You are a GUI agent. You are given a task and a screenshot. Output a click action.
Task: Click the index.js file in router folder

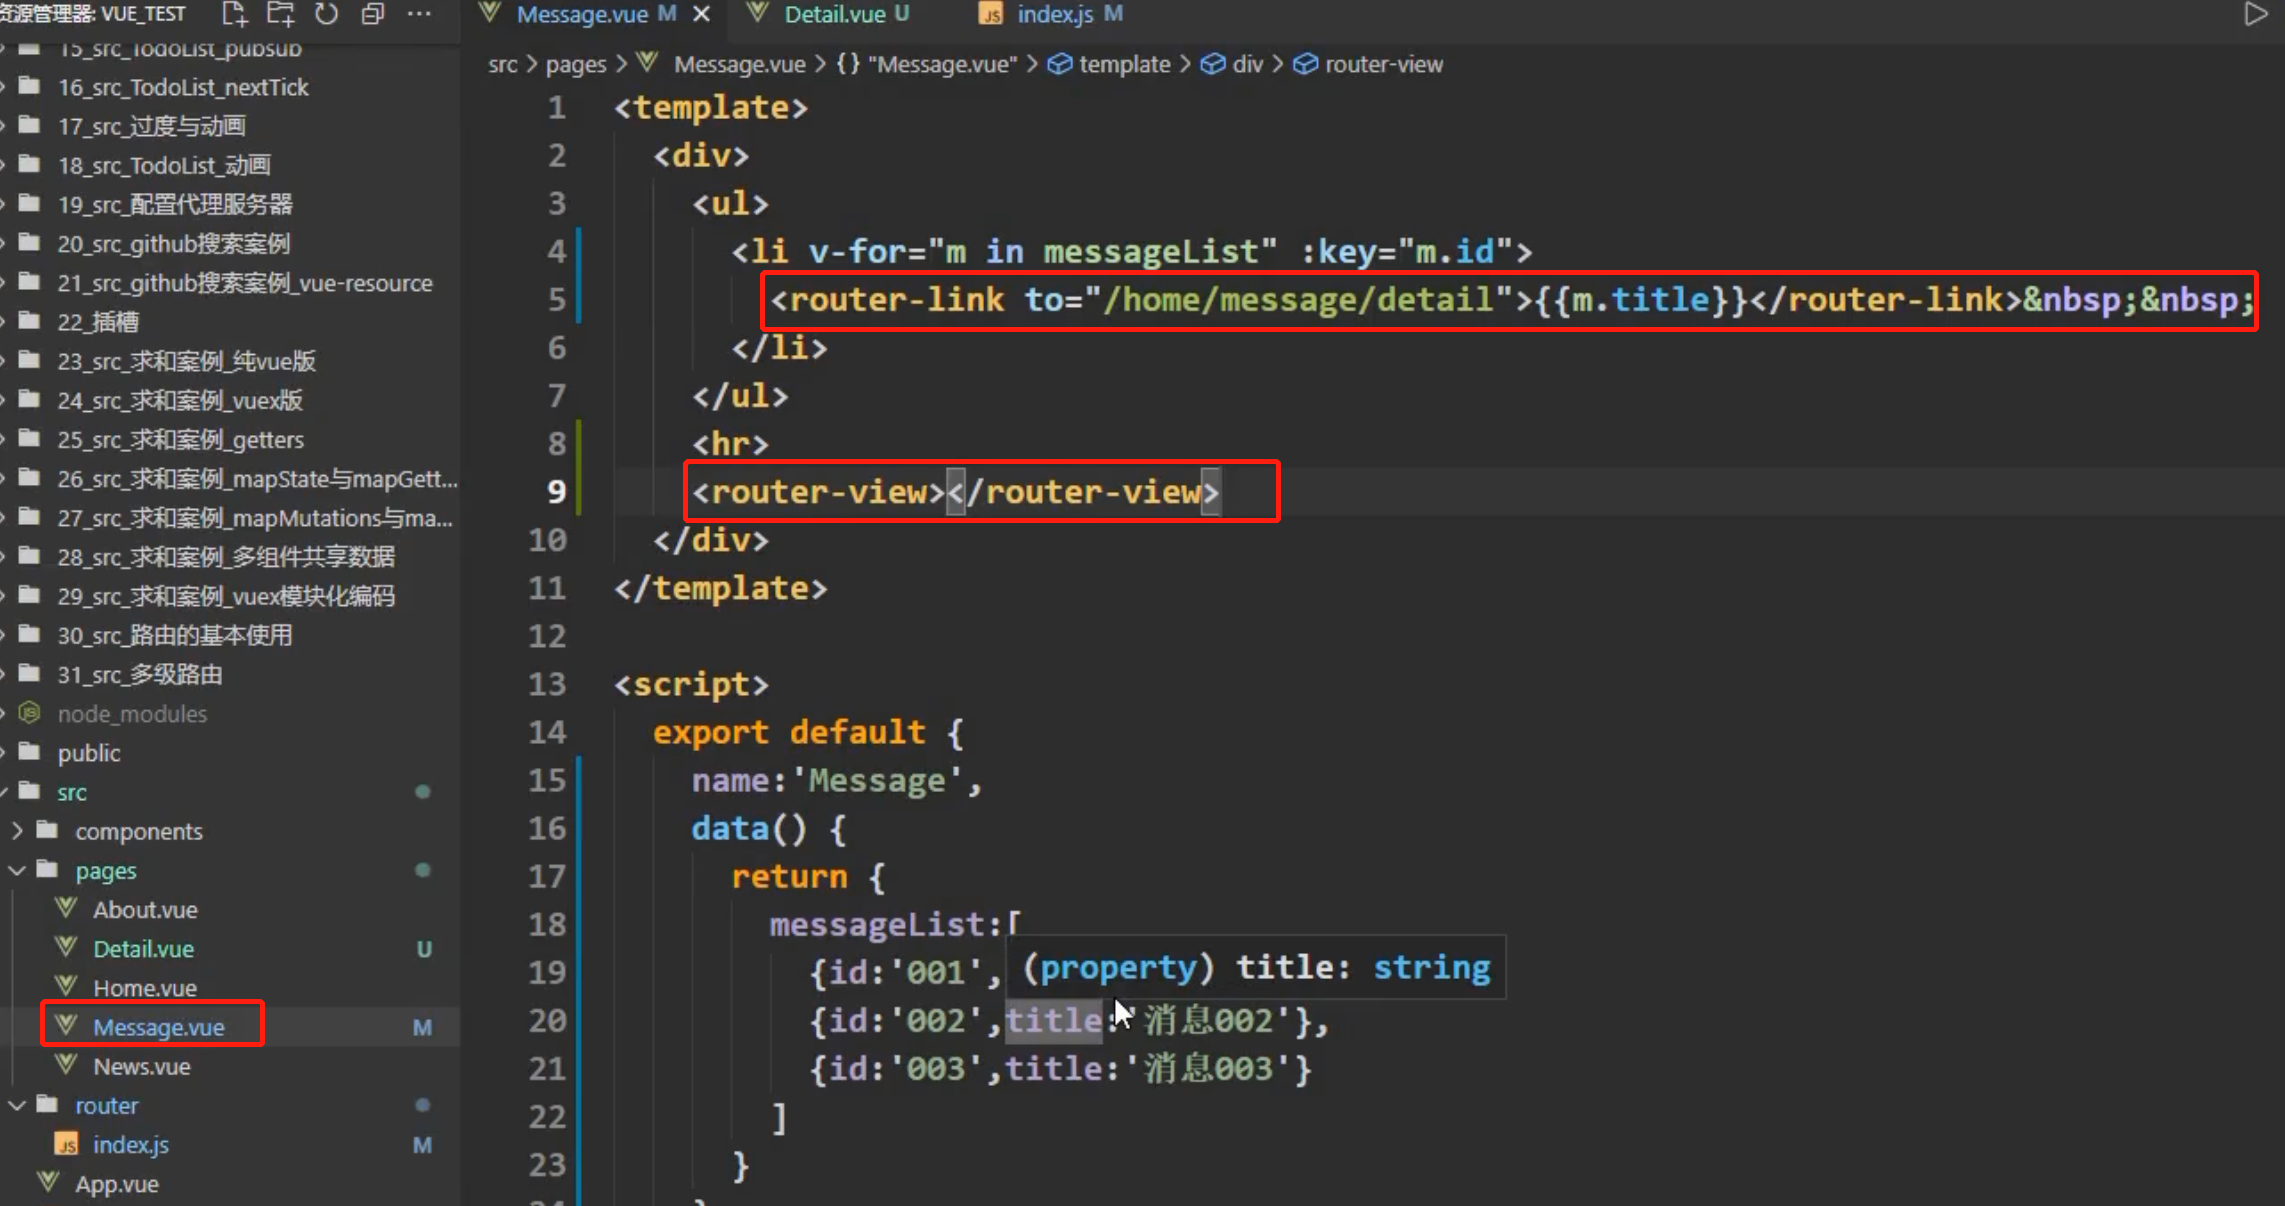130,1144
